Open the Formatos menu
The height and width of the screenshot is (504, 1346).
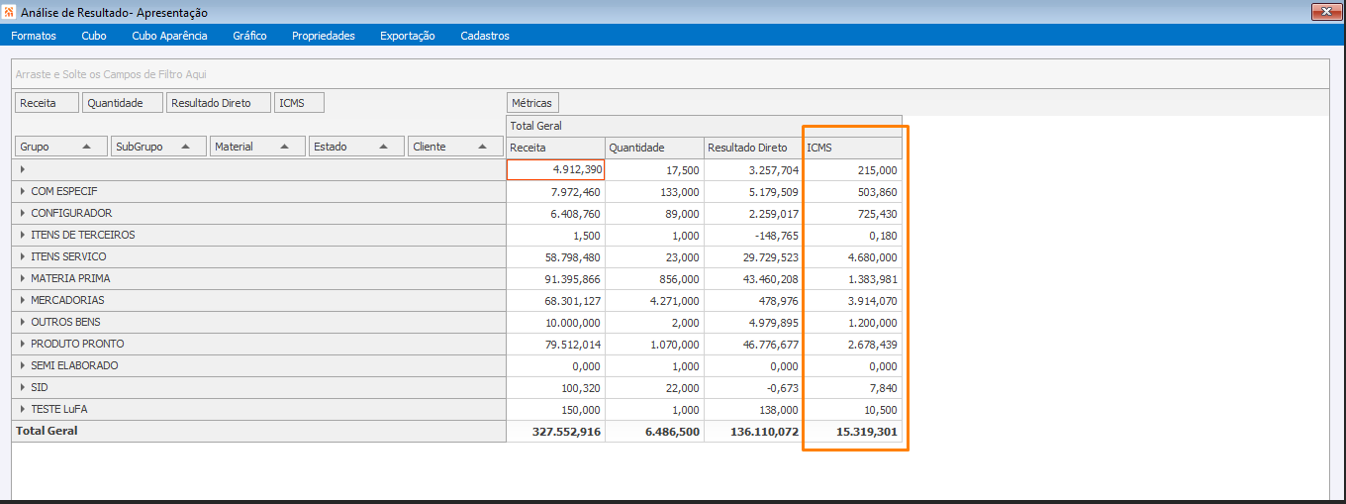click(33, 35)
